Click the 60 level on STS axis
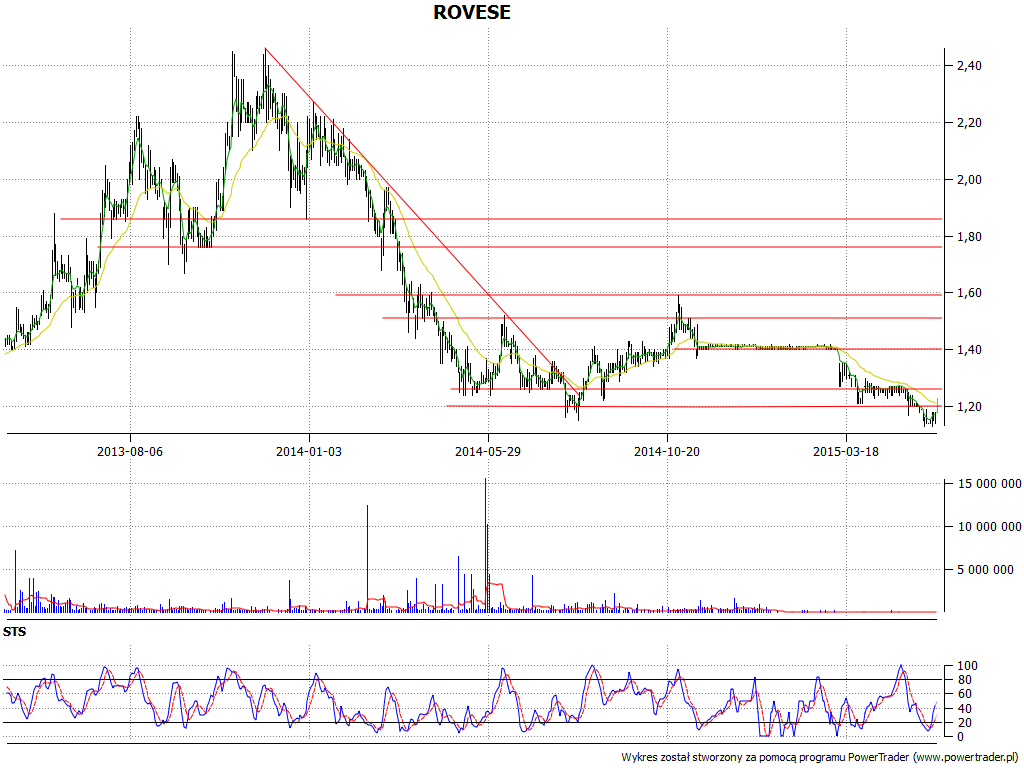1024x768 pixels. [x=967, y=694]
